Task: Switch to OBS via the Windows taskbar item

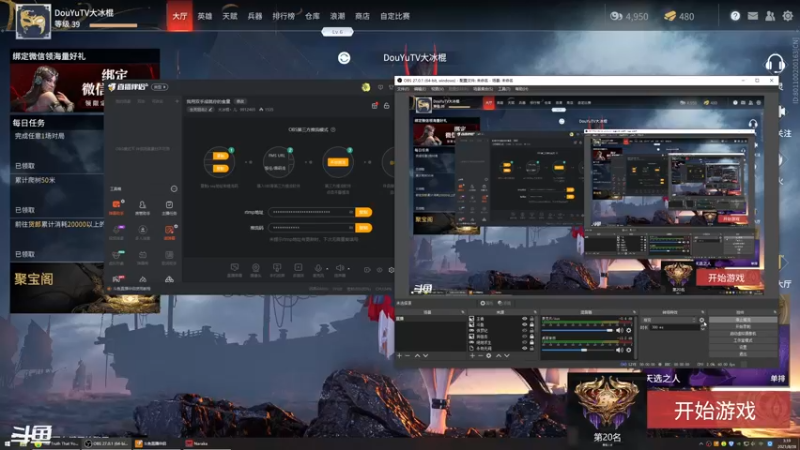Action: [106, 443]
